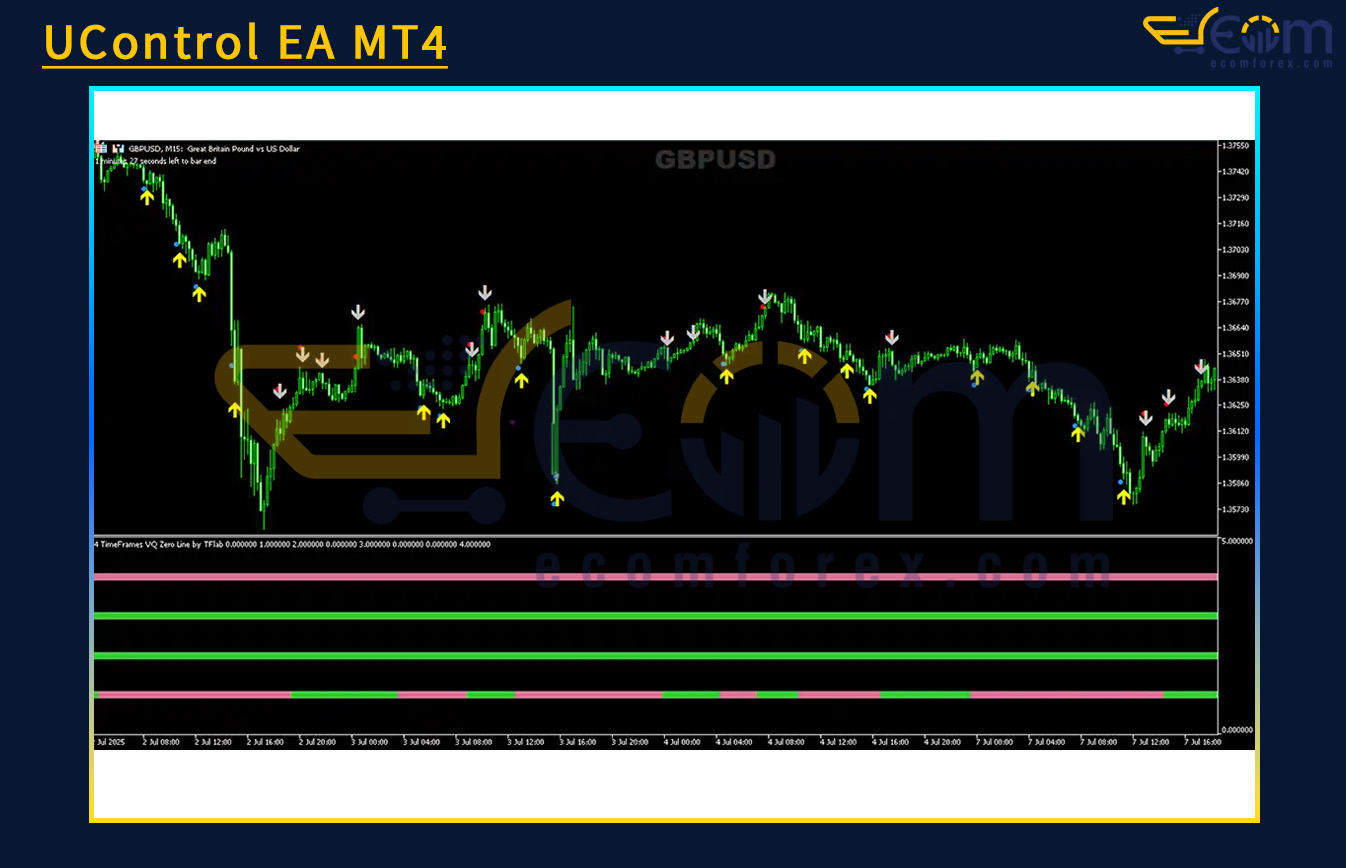Click the 'UControl EA MT4' heading
The width and height of the screenshot is (1346, 868).
[245, 43]
